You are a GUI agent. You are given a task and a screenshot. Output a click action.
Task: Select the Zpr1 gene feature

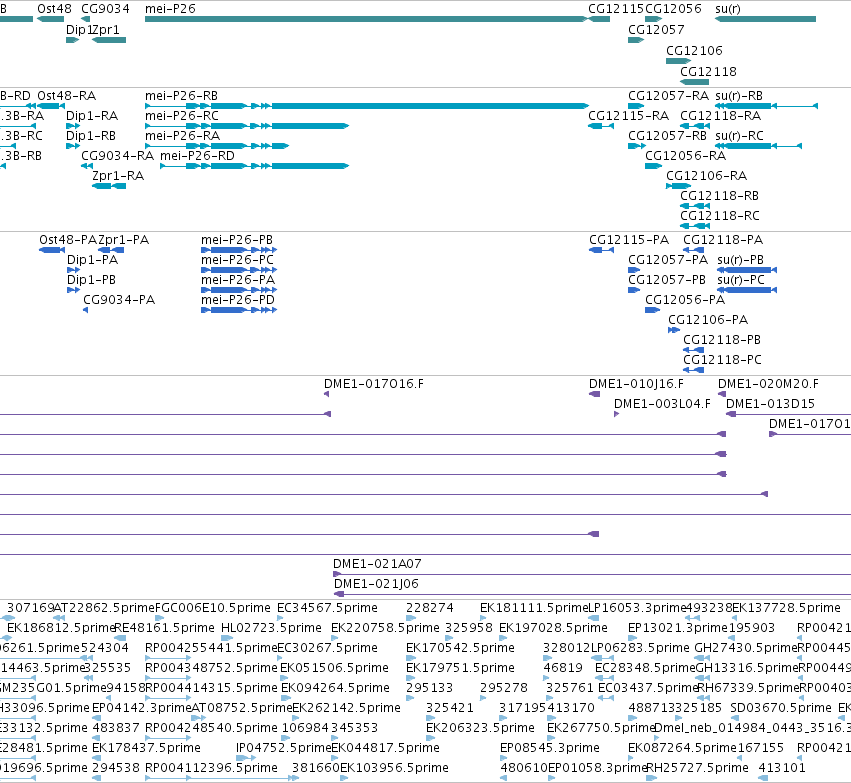pos(109,40)
